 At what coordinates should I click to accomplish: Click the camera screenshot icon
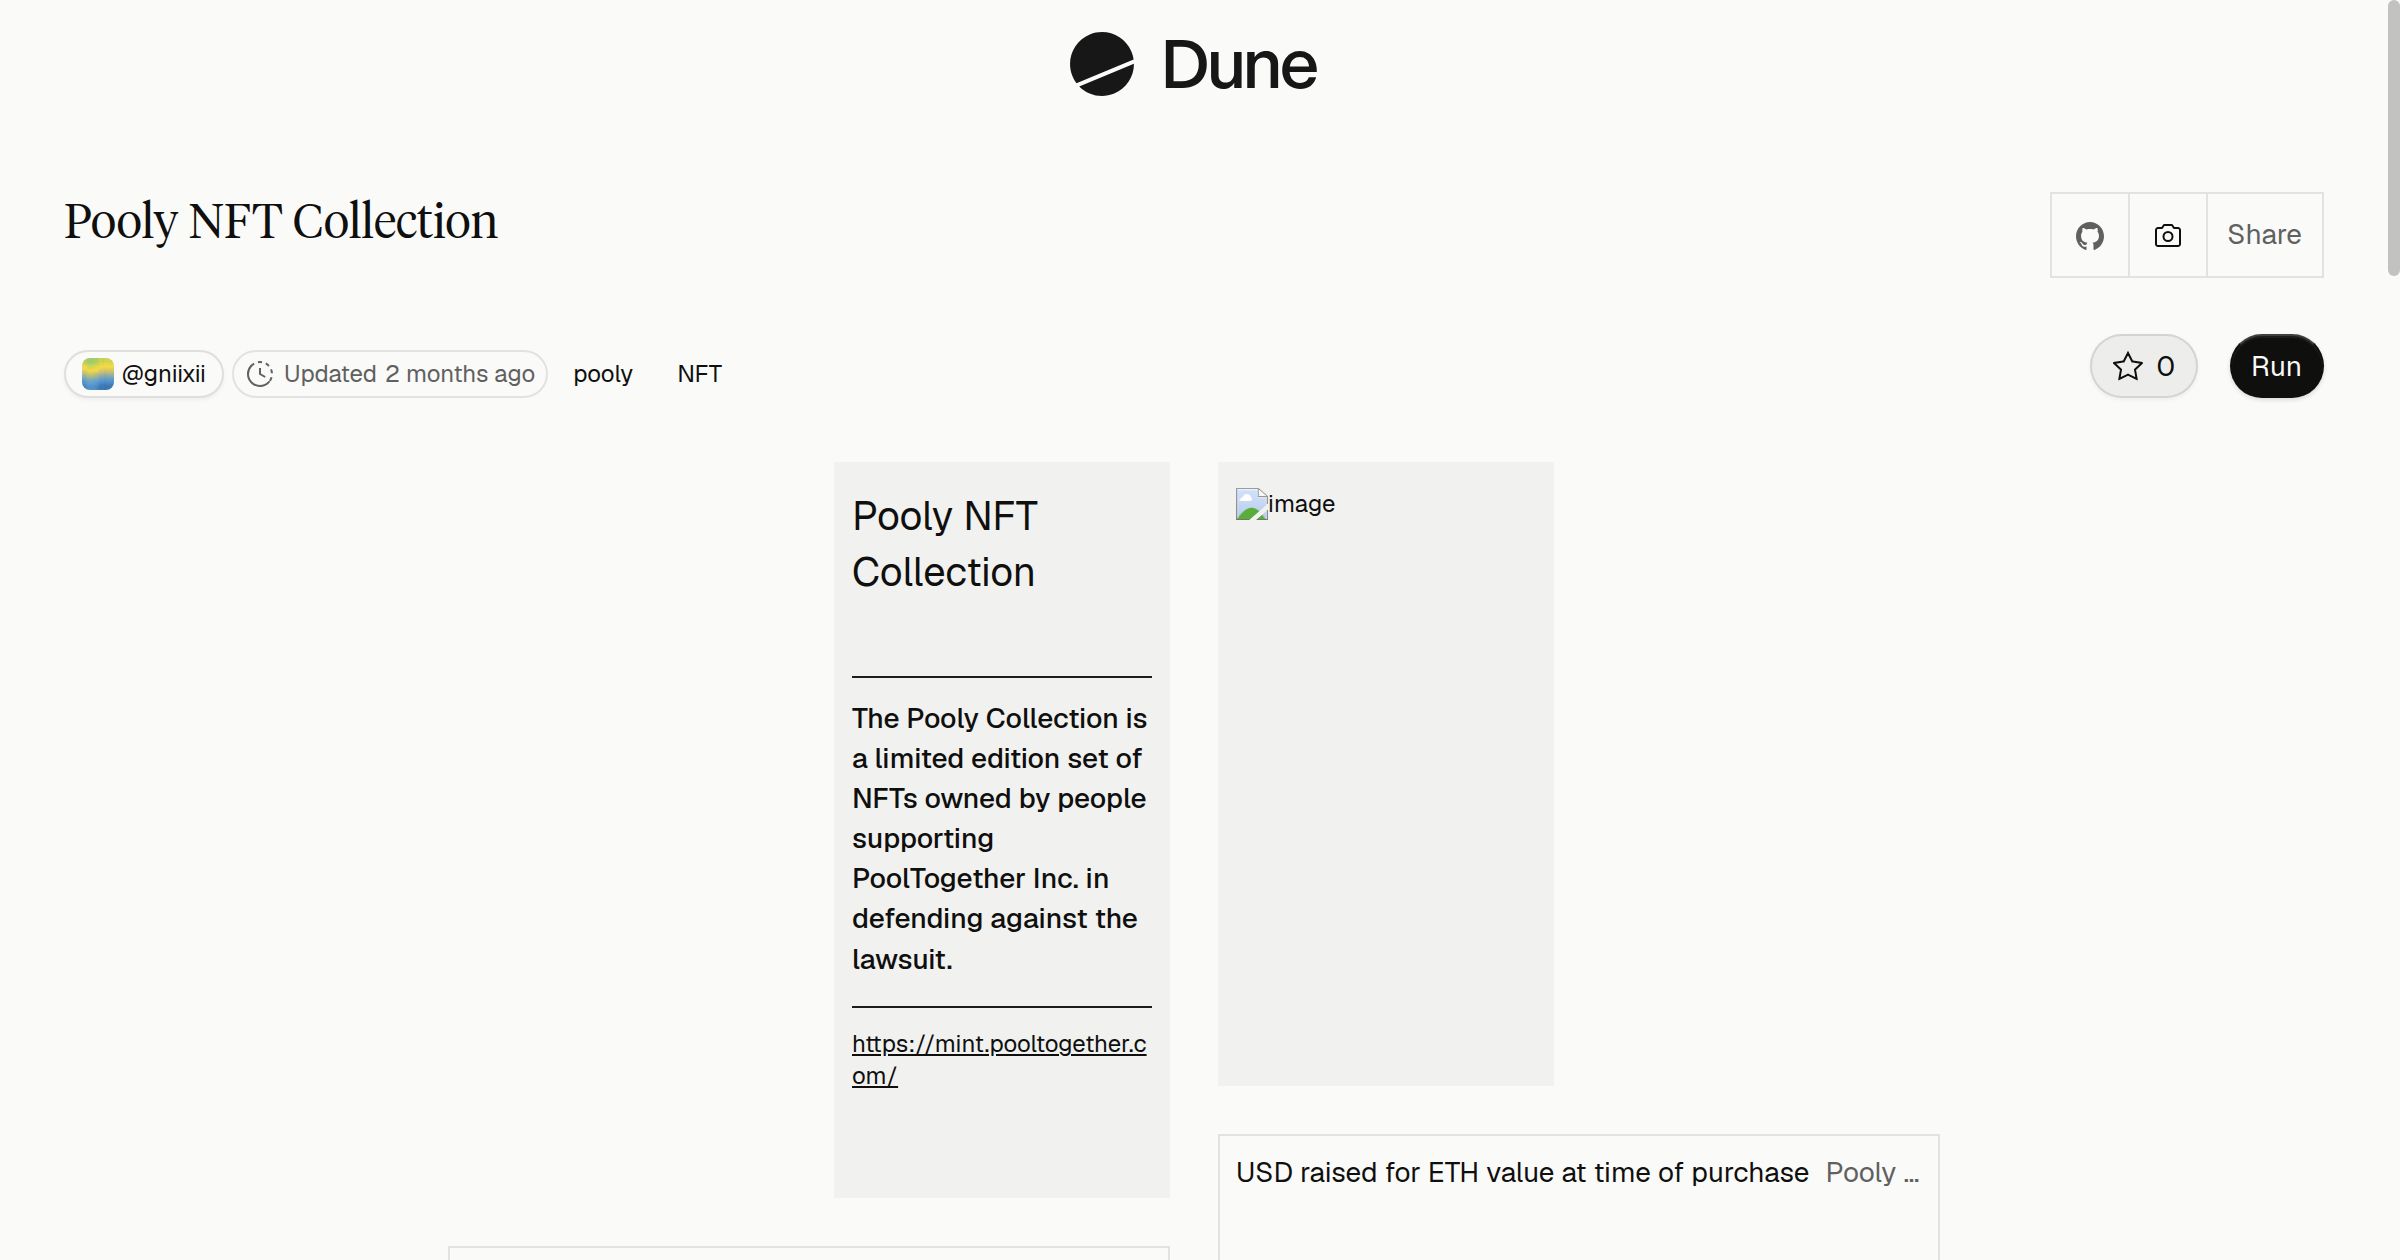pos(2167,235)
